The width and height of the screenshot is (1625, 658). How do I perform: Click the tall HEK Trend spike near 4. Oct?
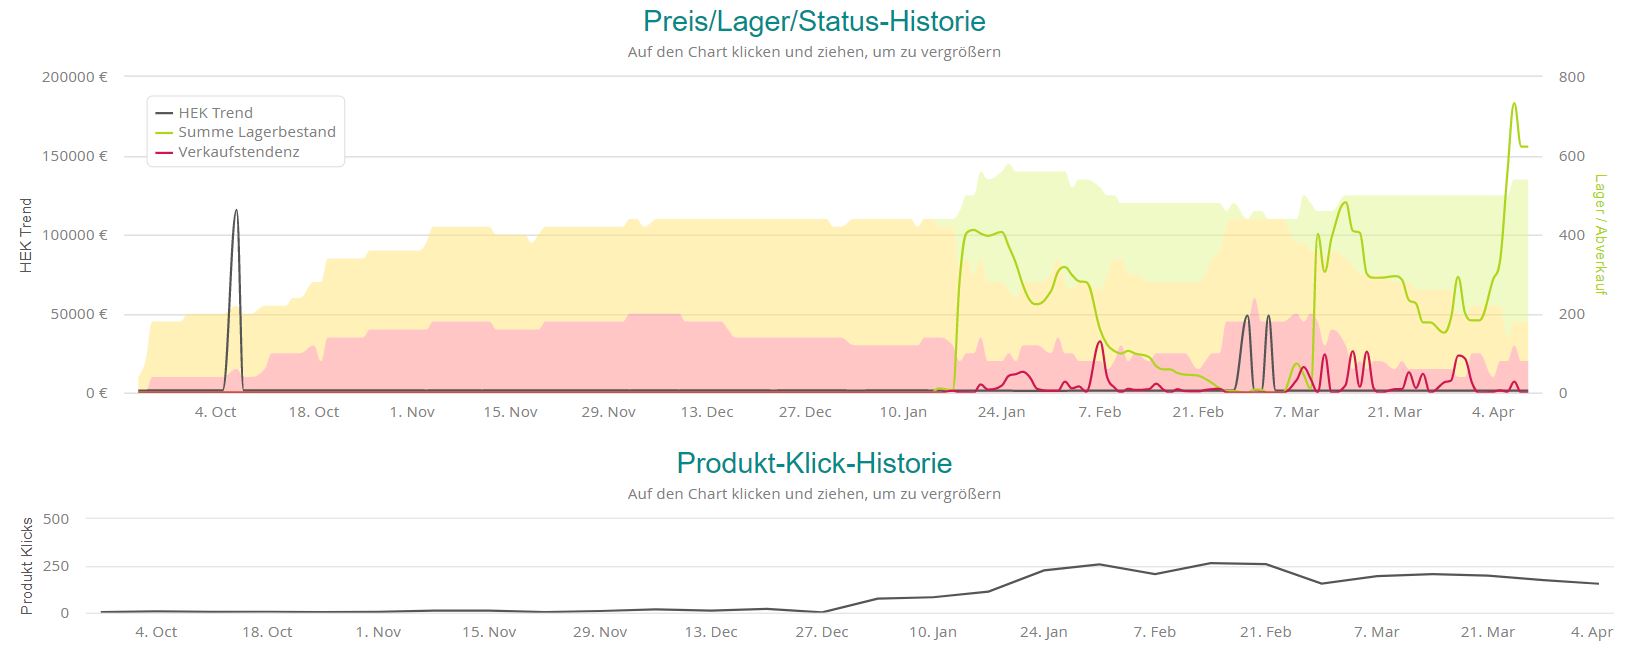236,212
